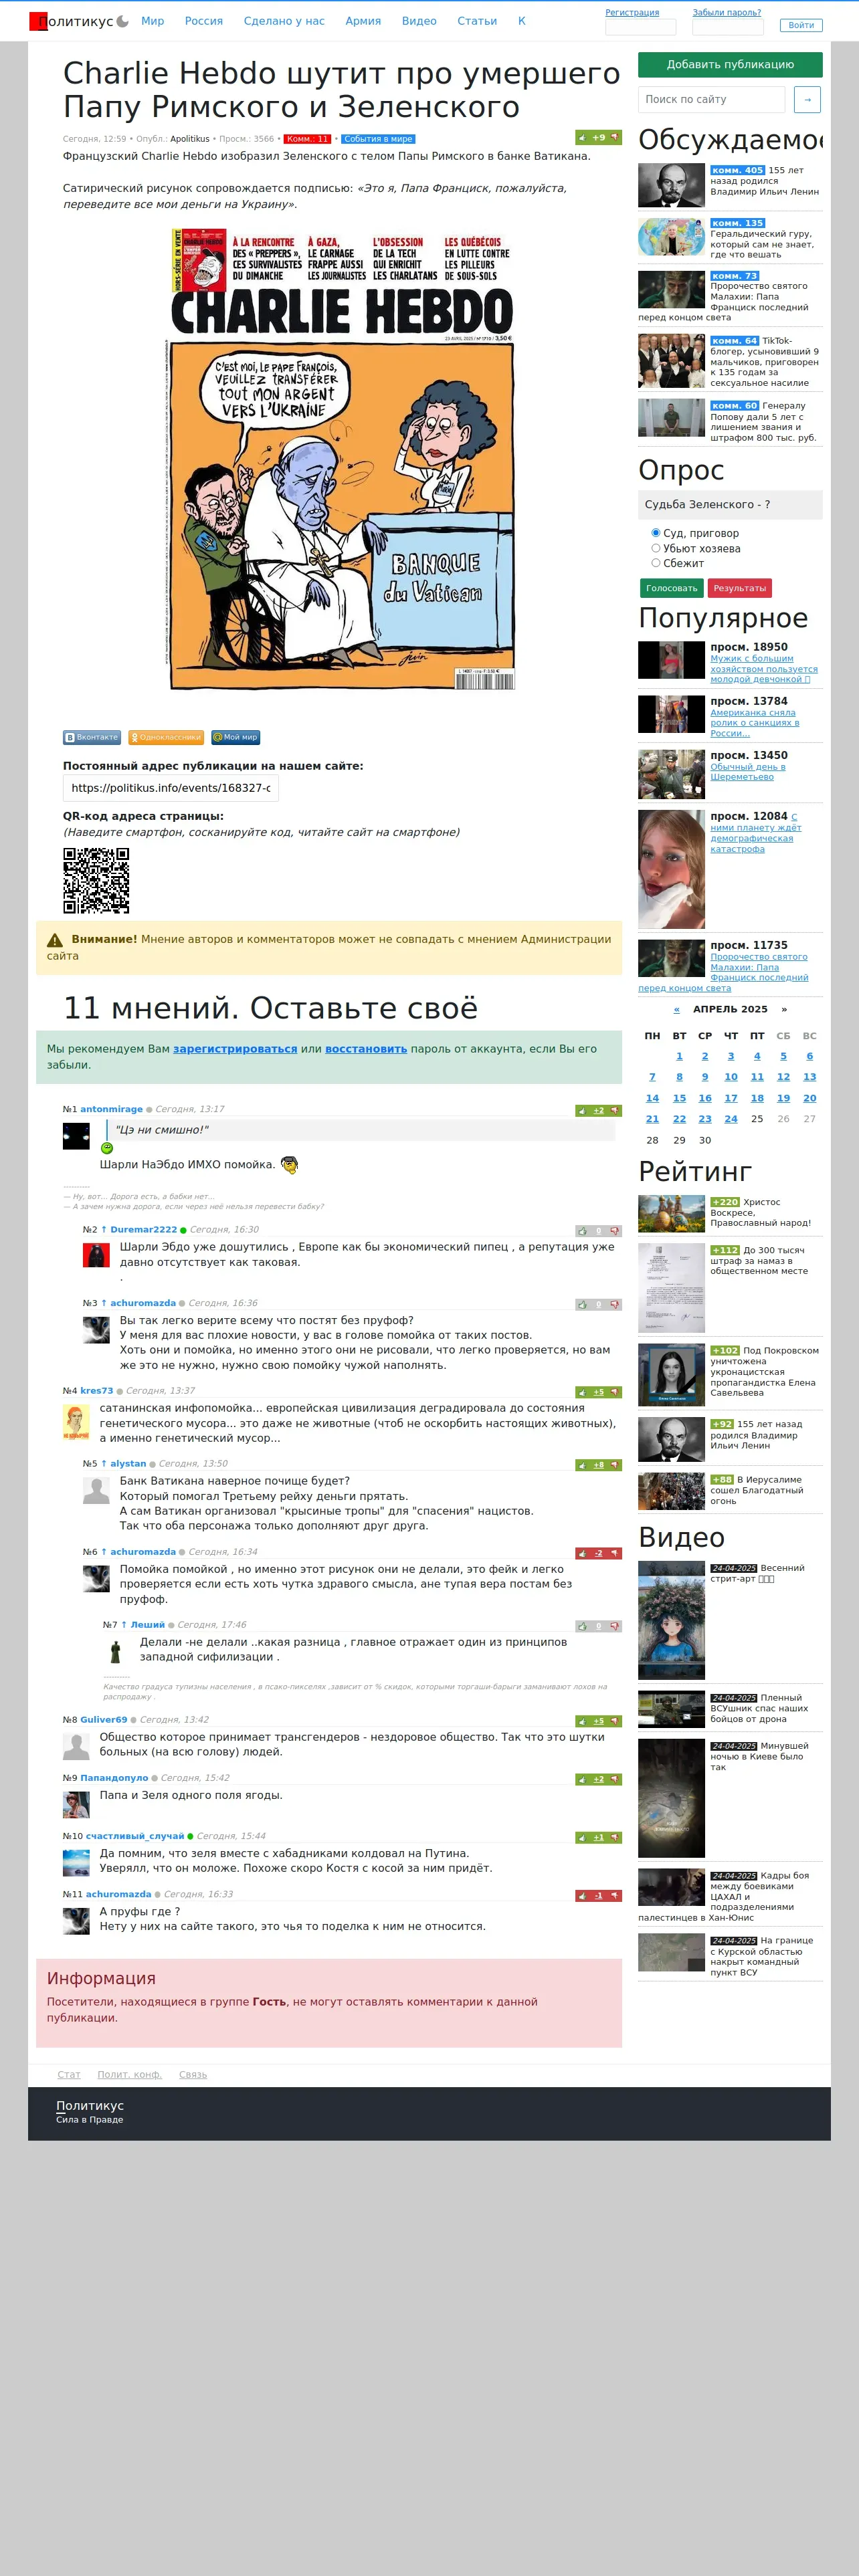The height and width of the screenshot is (2576, 859).
Task: Like Guliver69's comment №8
Action: [582, 1721]
